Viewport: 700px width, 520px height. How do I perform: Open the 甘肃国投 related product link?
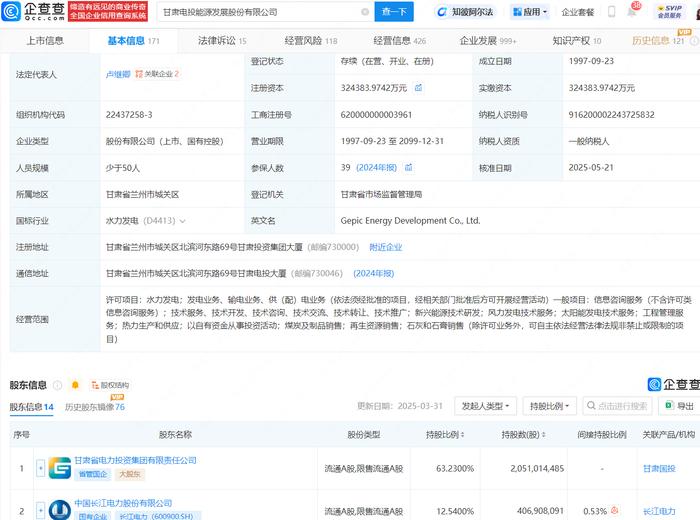[659, 468]
